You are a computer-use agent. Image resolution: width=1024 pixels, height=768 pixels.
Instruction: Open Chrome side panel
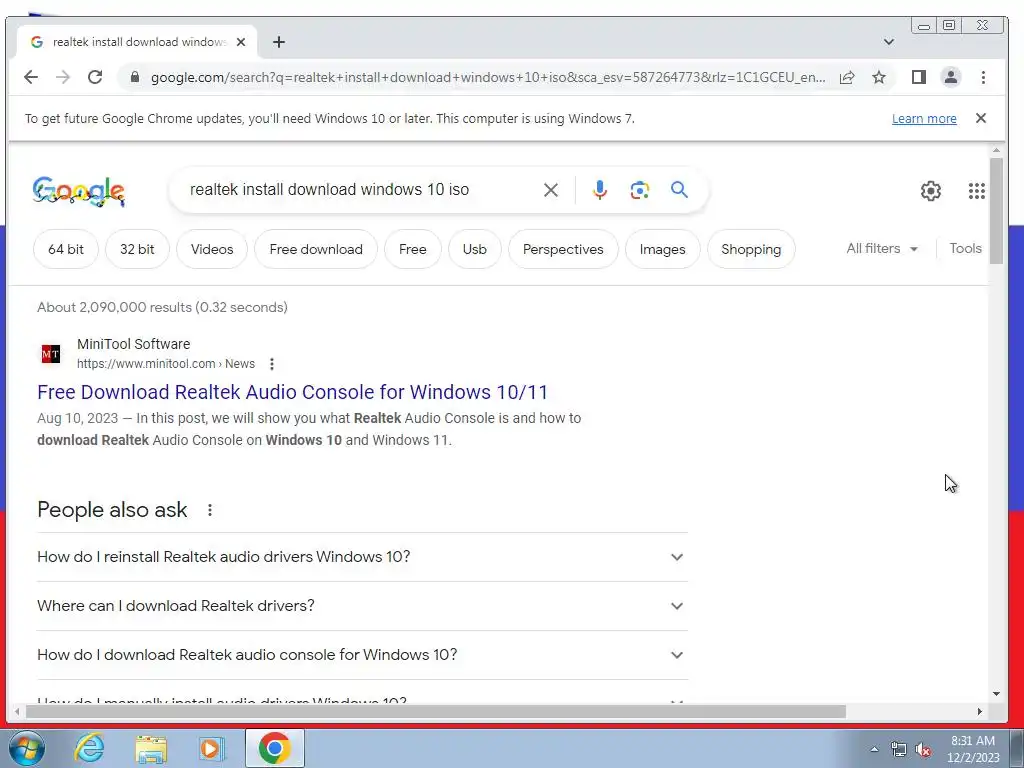click(919, 77)
